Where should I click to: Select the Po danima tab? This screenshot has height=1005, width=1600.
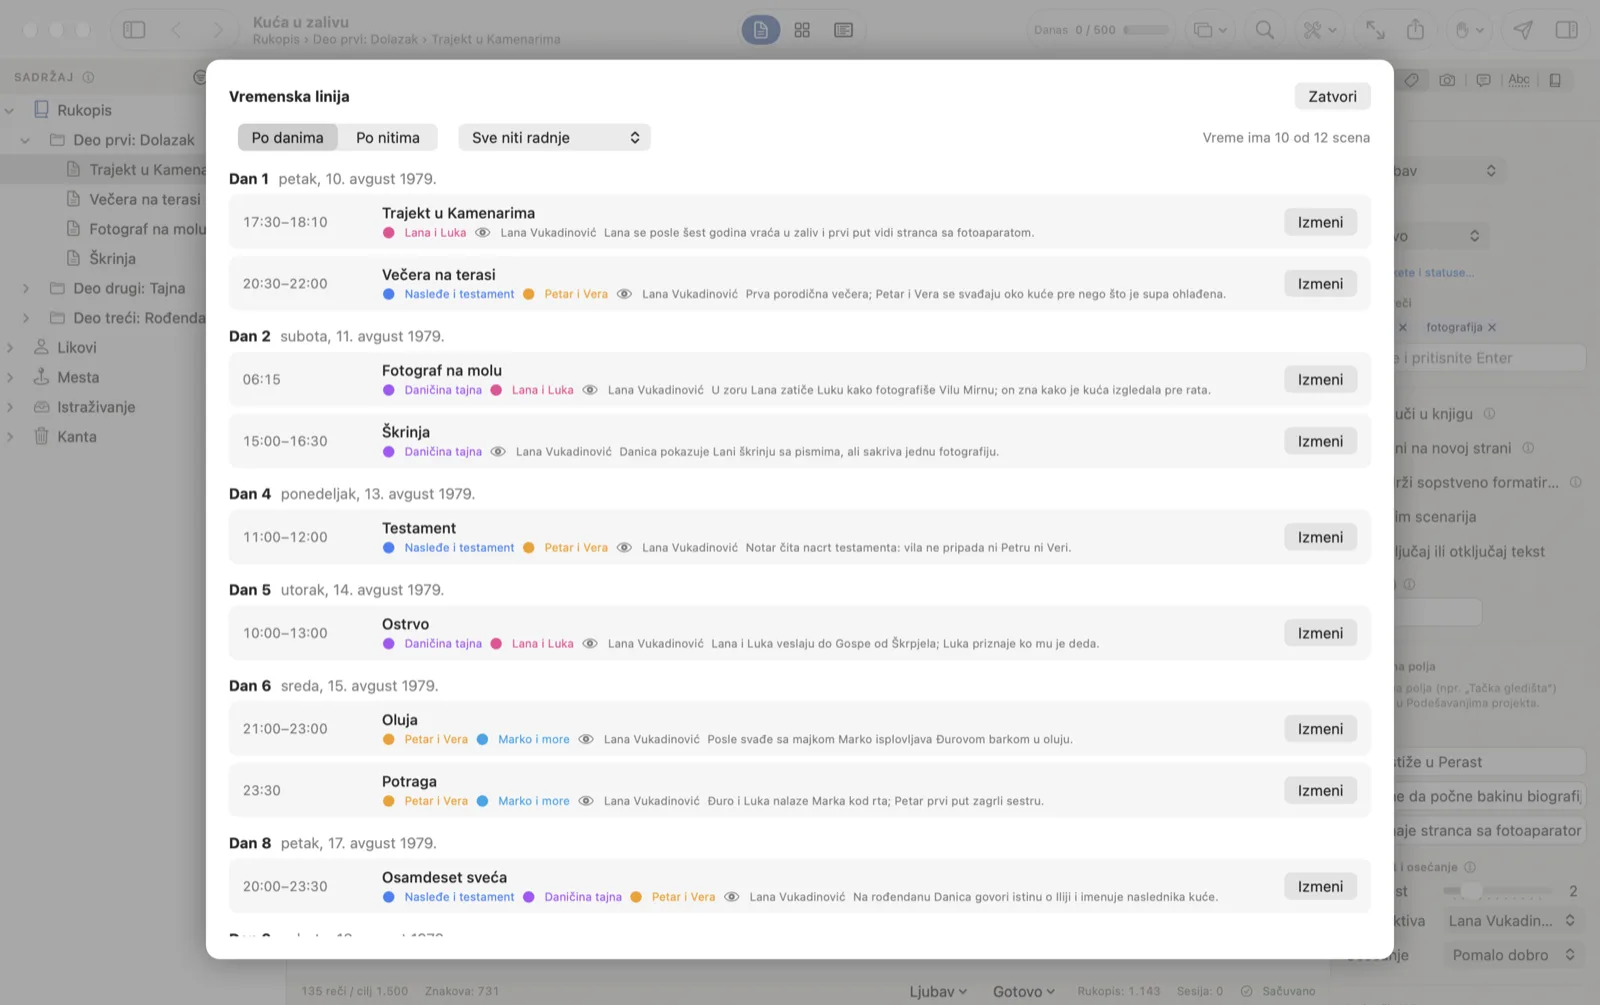pyautogui.click(x=288, y=138)
